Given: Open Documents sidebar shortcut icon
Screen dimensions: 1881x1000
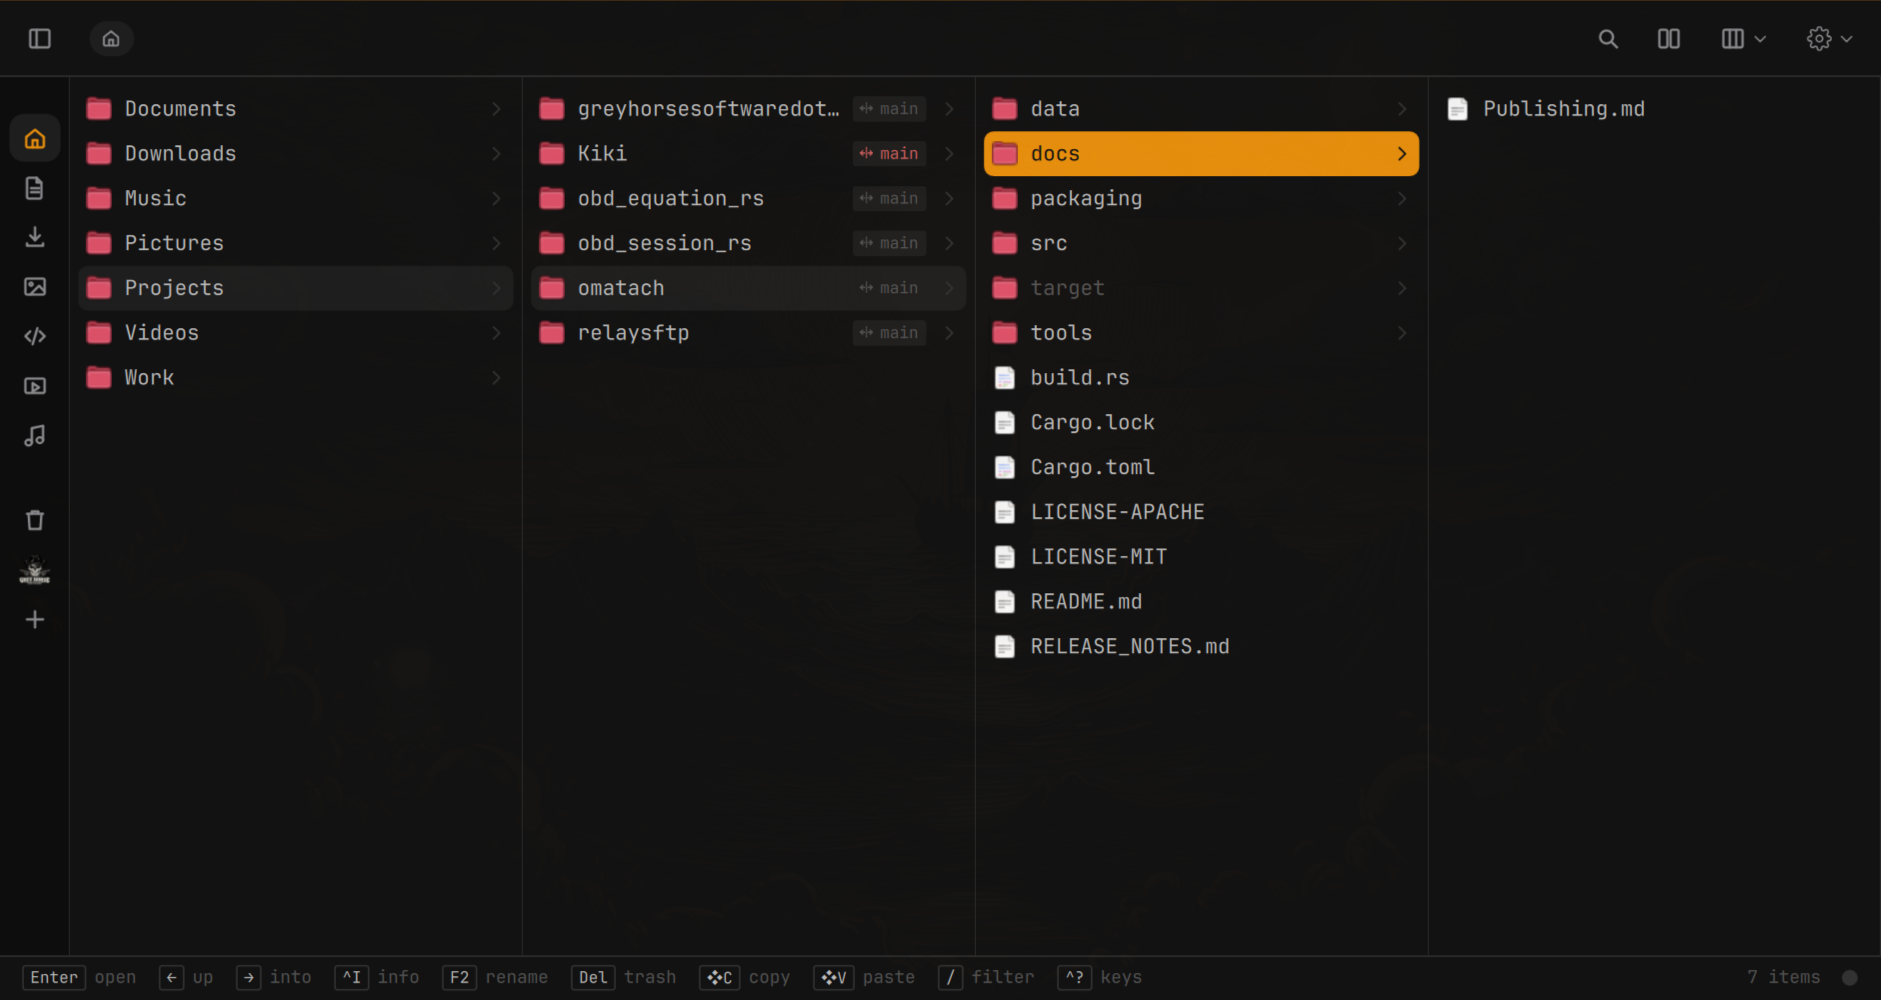Looking at the screenshot, I should [35, 188].
